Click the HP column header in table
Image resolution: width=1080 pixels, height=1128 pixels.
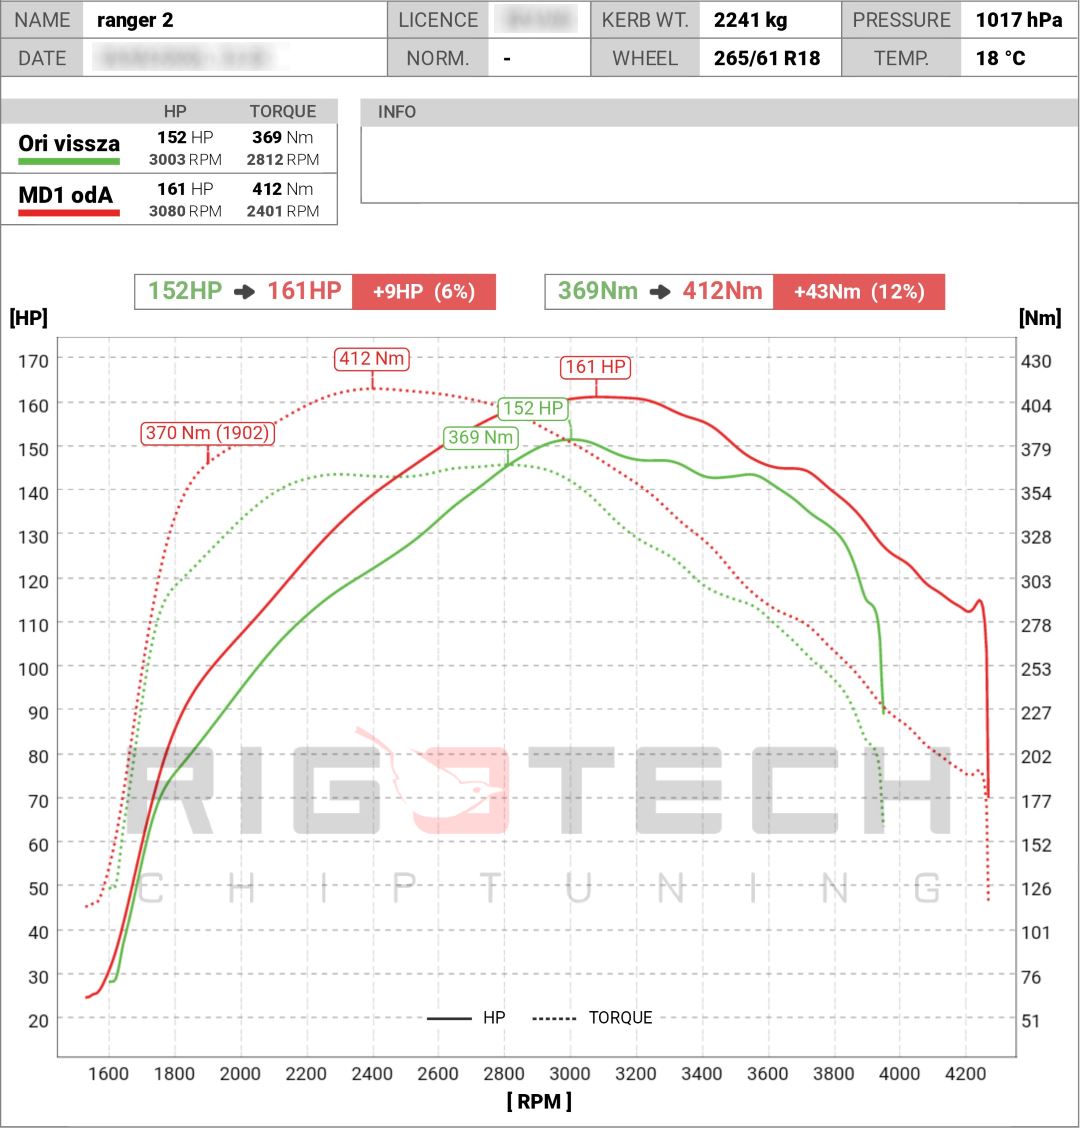(175, 112)
